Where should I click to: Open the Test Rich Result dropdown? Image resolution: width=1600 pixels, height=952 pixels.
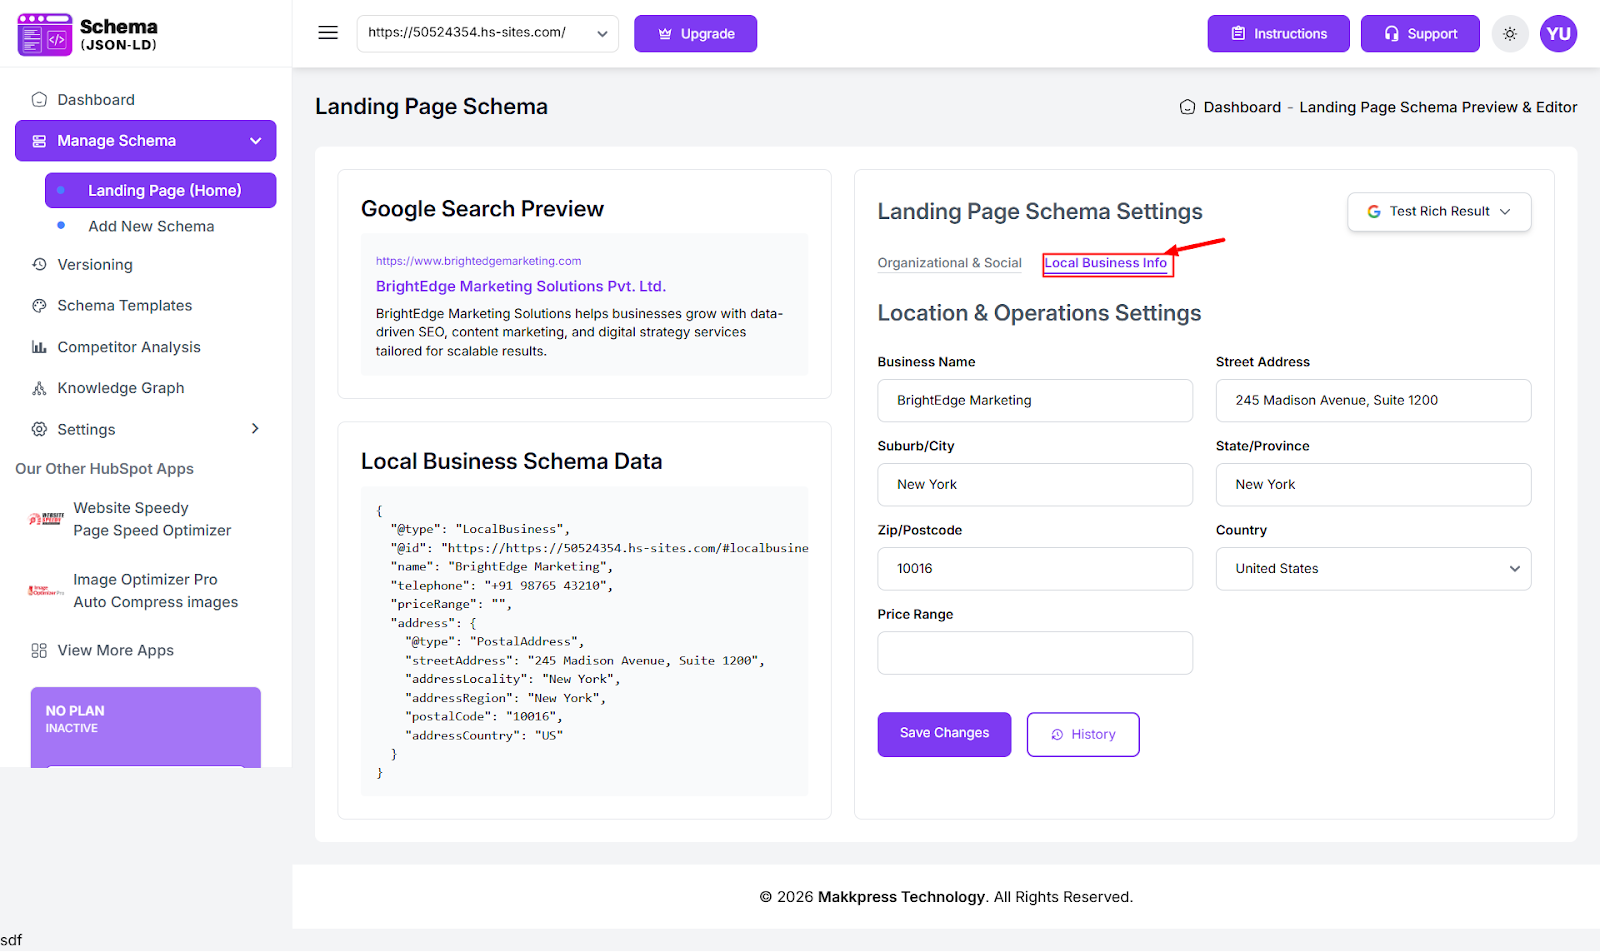tap(1438, 212)
